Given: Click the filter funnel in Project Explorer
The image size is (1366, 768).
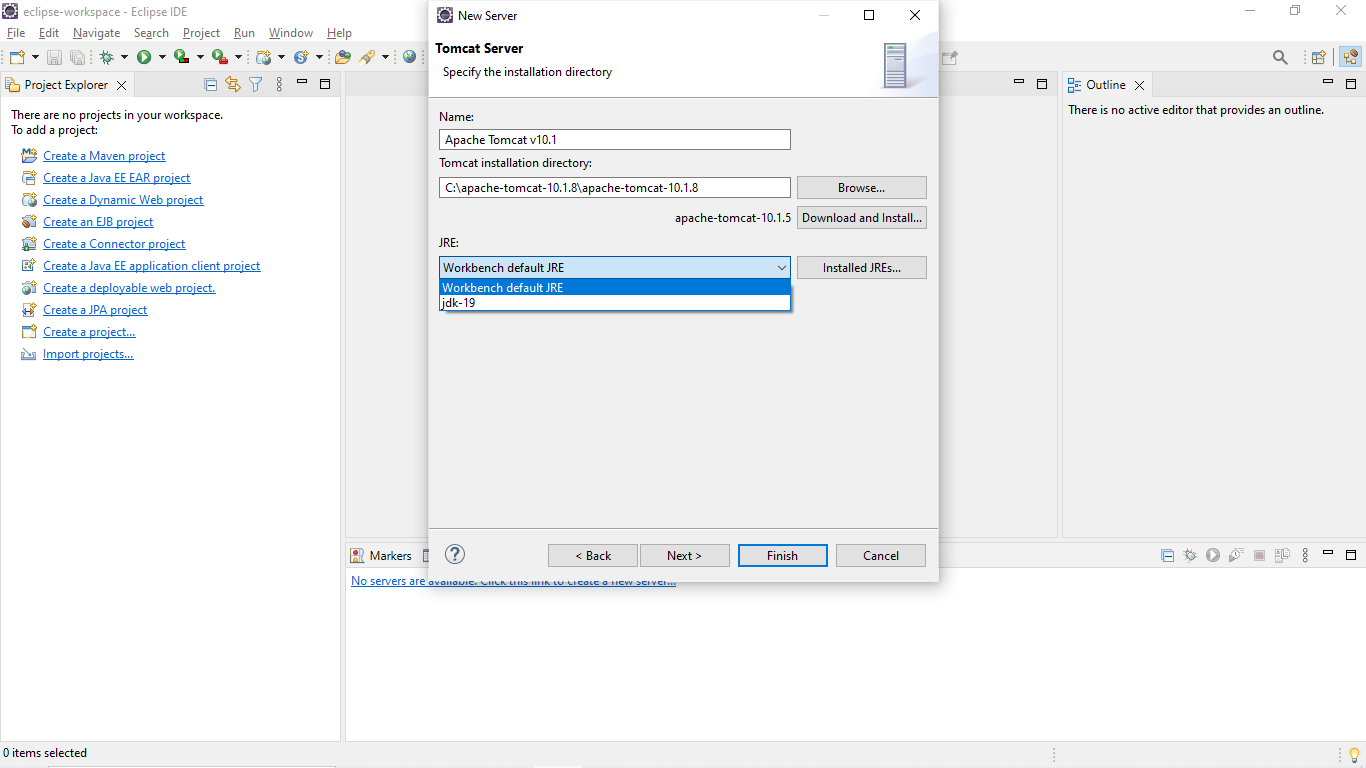Looking at the screenshot, I should tap(256, 85).
